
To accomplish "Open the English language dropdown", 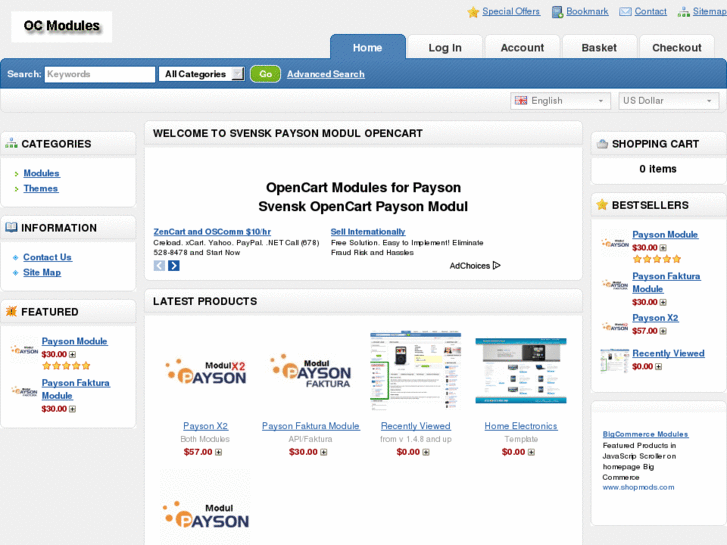I will (560, 101).
